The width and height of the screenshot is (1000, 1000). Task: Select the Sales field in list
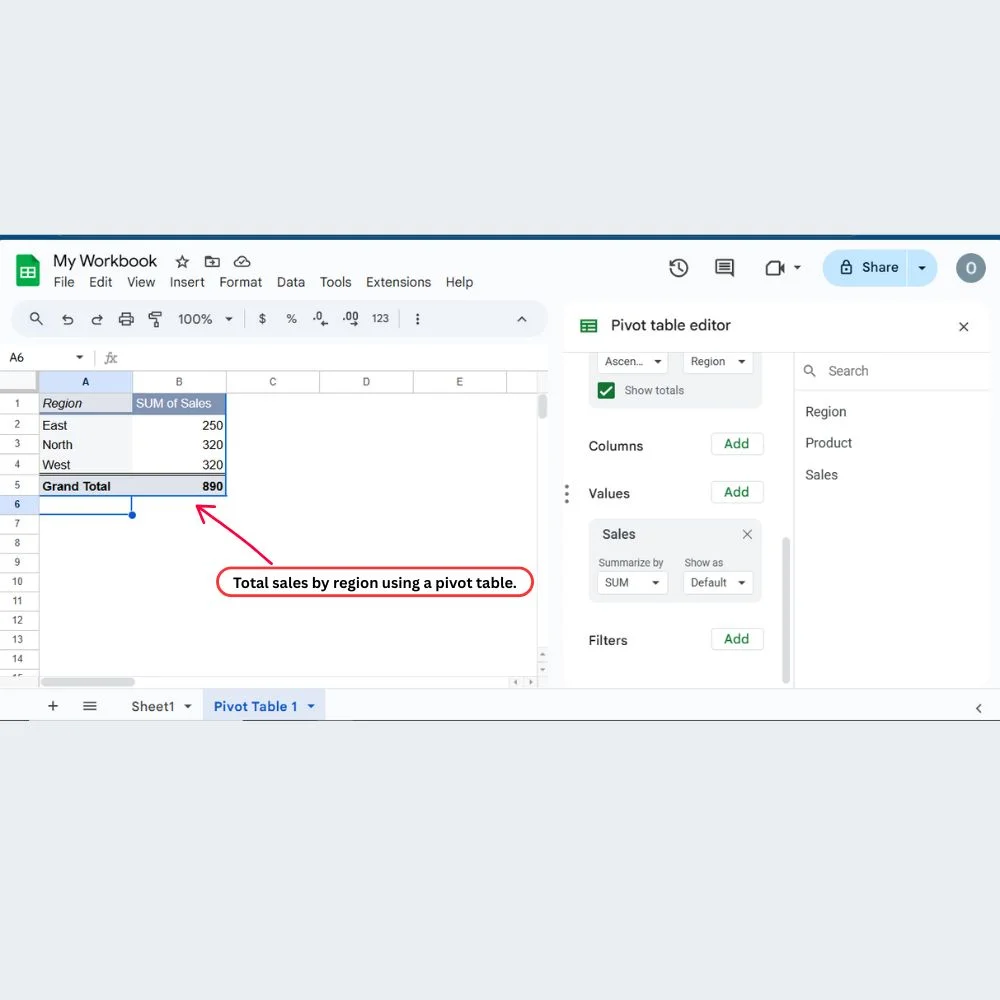click(821, 475)
